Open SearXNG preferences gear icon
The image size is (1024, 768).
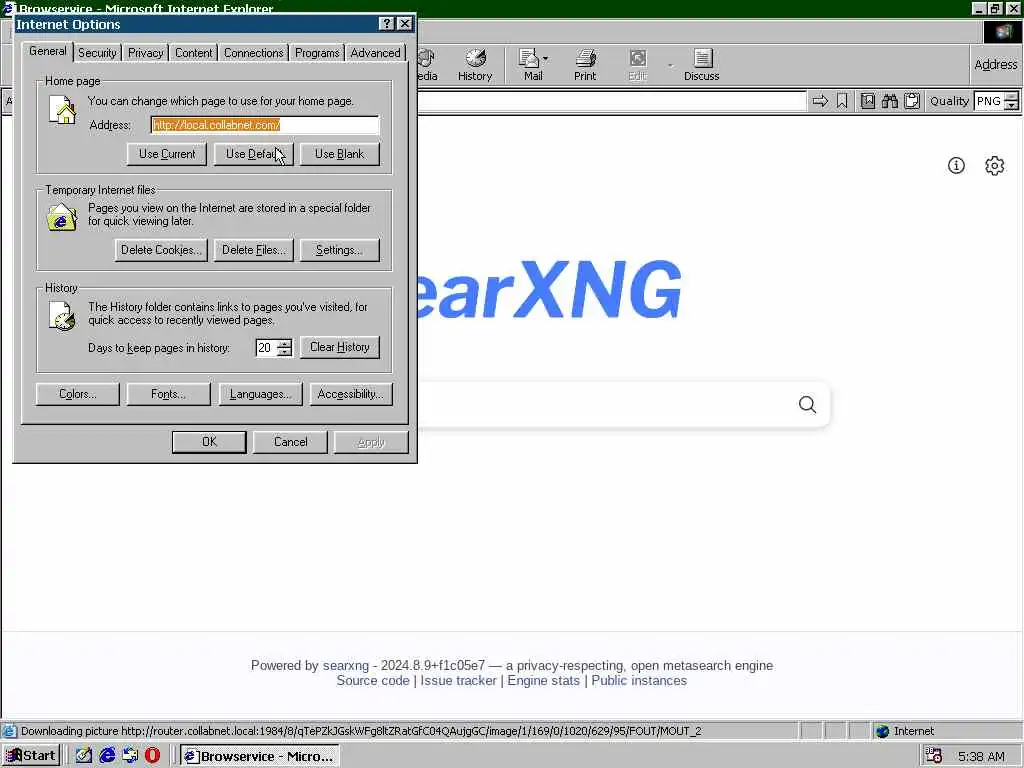(x=994, y=165)
